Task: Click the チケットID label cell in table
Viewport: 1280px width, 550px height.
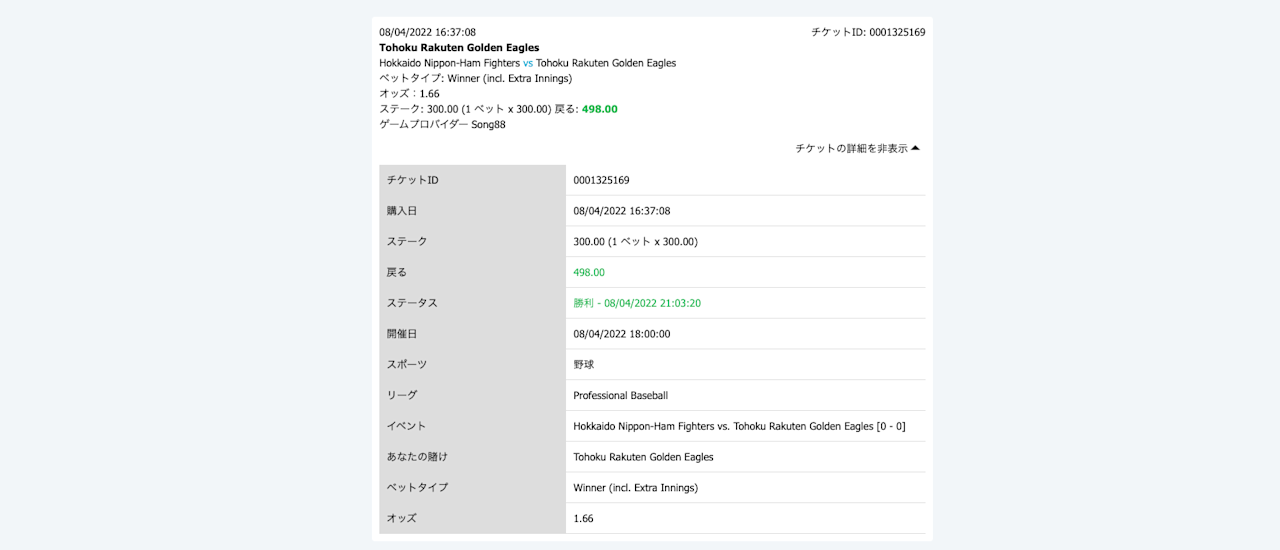Action: click(472, 180)
